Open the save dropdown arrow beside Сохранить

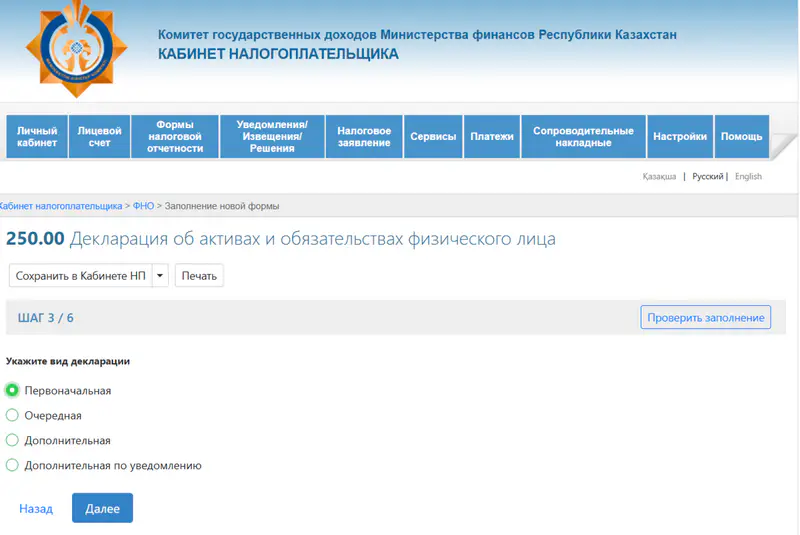coord(160,276)
